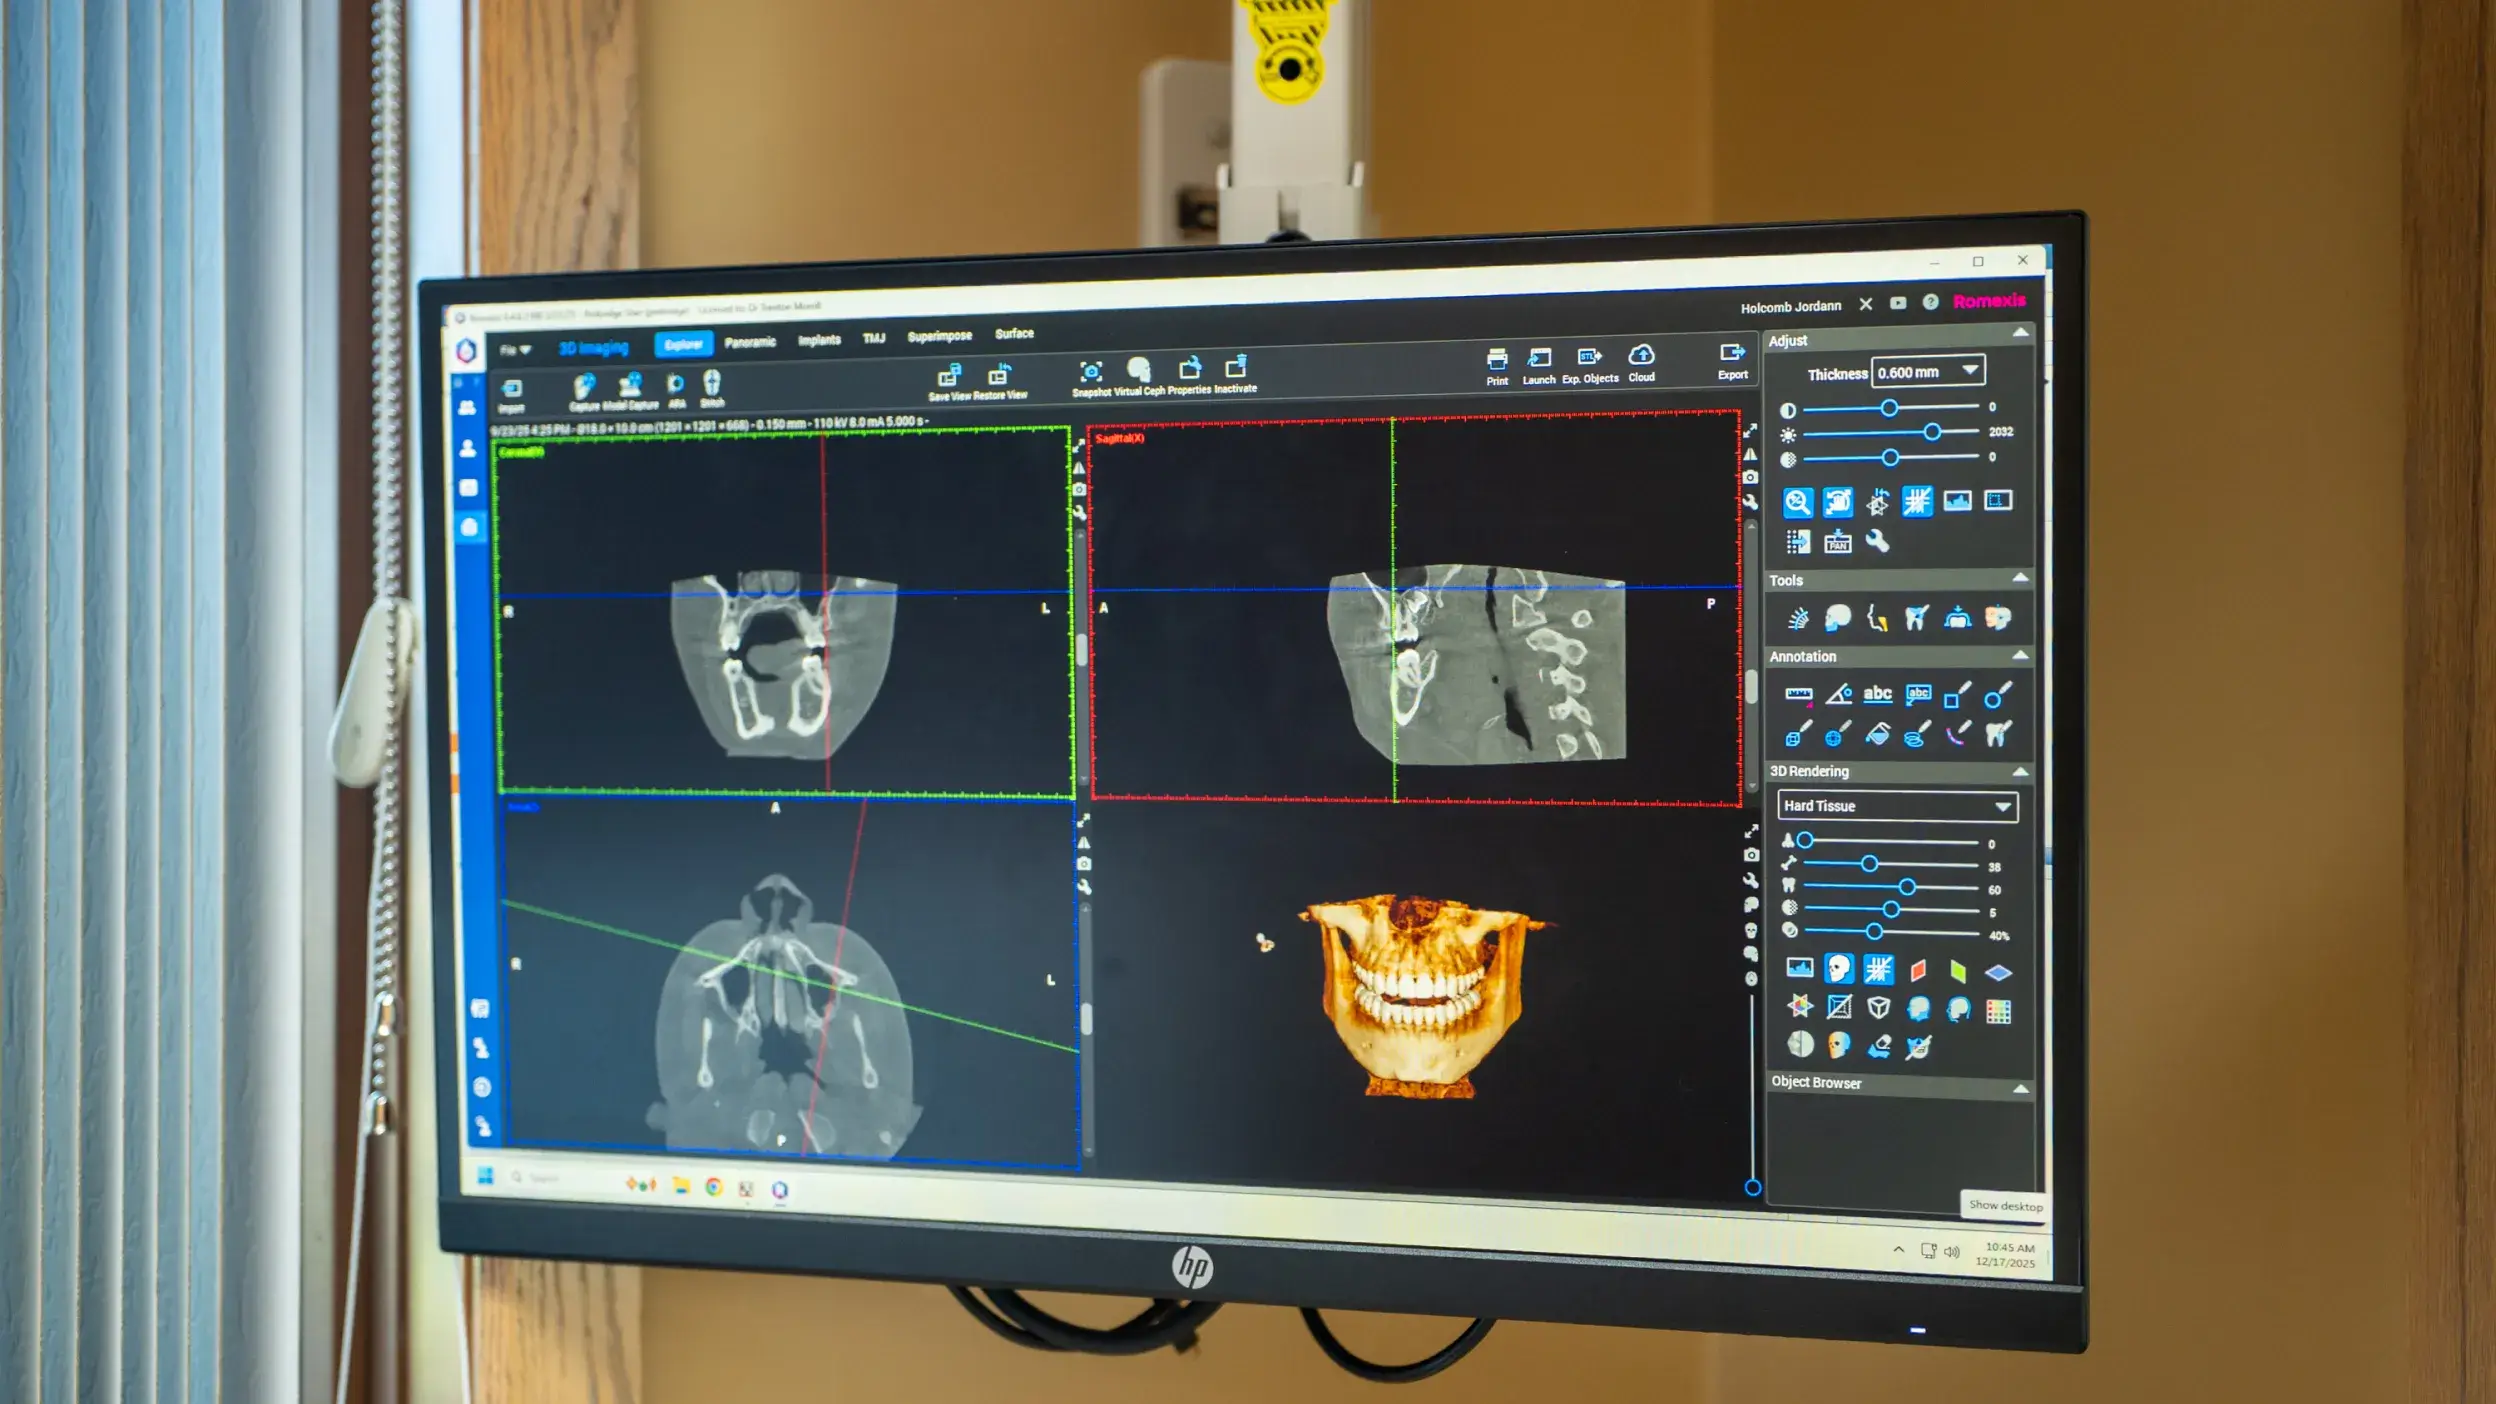Click the wrench settings icon in Adjust
2496x1404 pixels.
1877,542
